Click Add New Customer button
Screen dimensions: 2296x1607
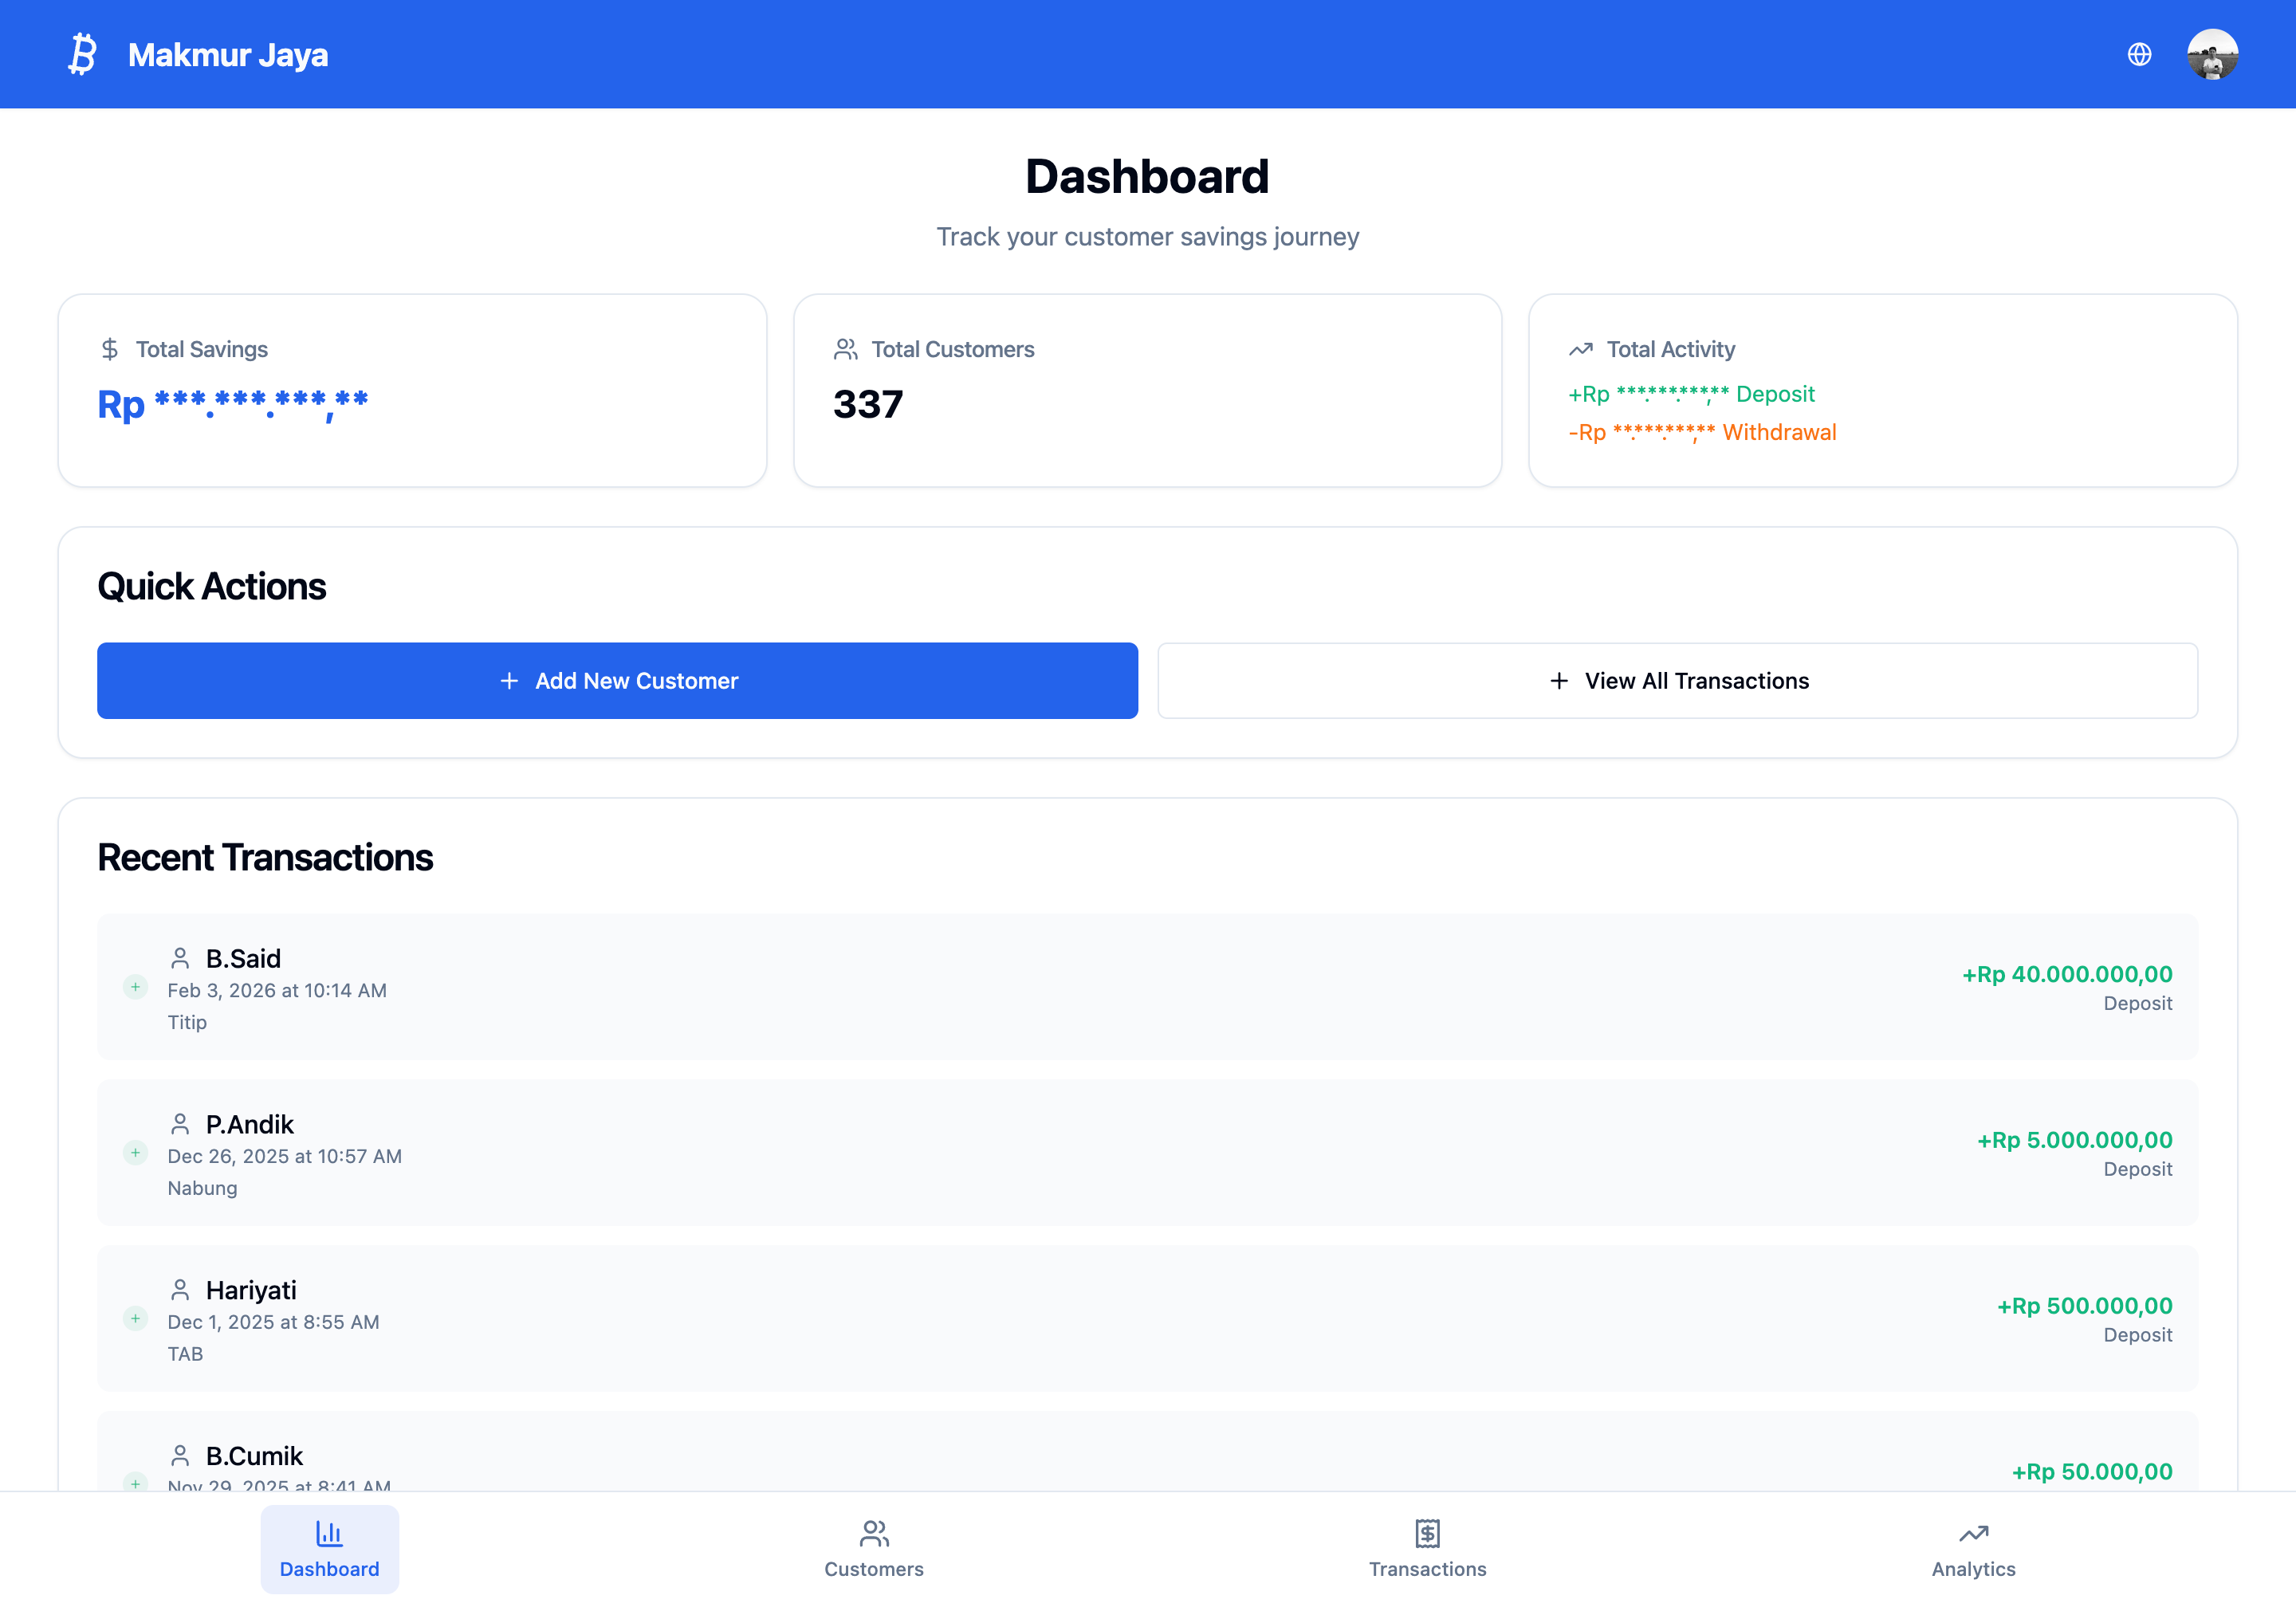tap(617, 680)
